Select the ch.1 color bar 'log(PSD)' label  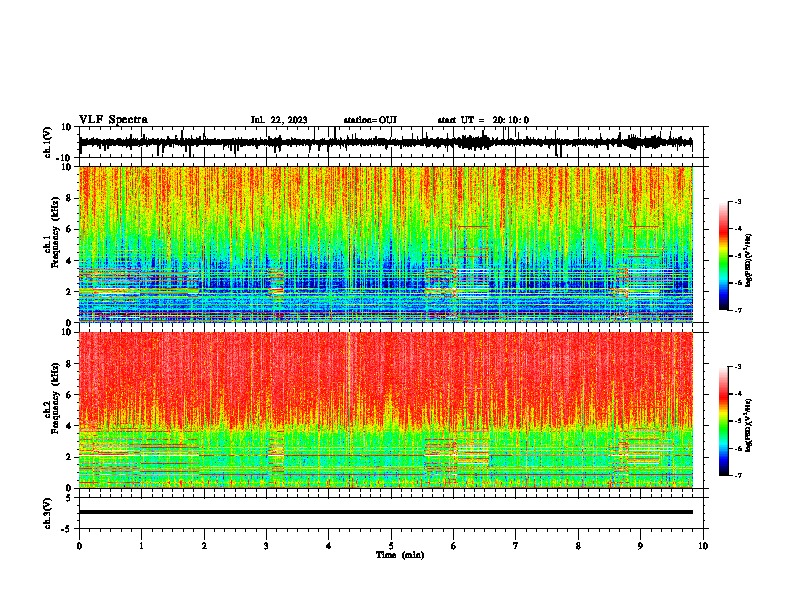[x=749, y=261]
